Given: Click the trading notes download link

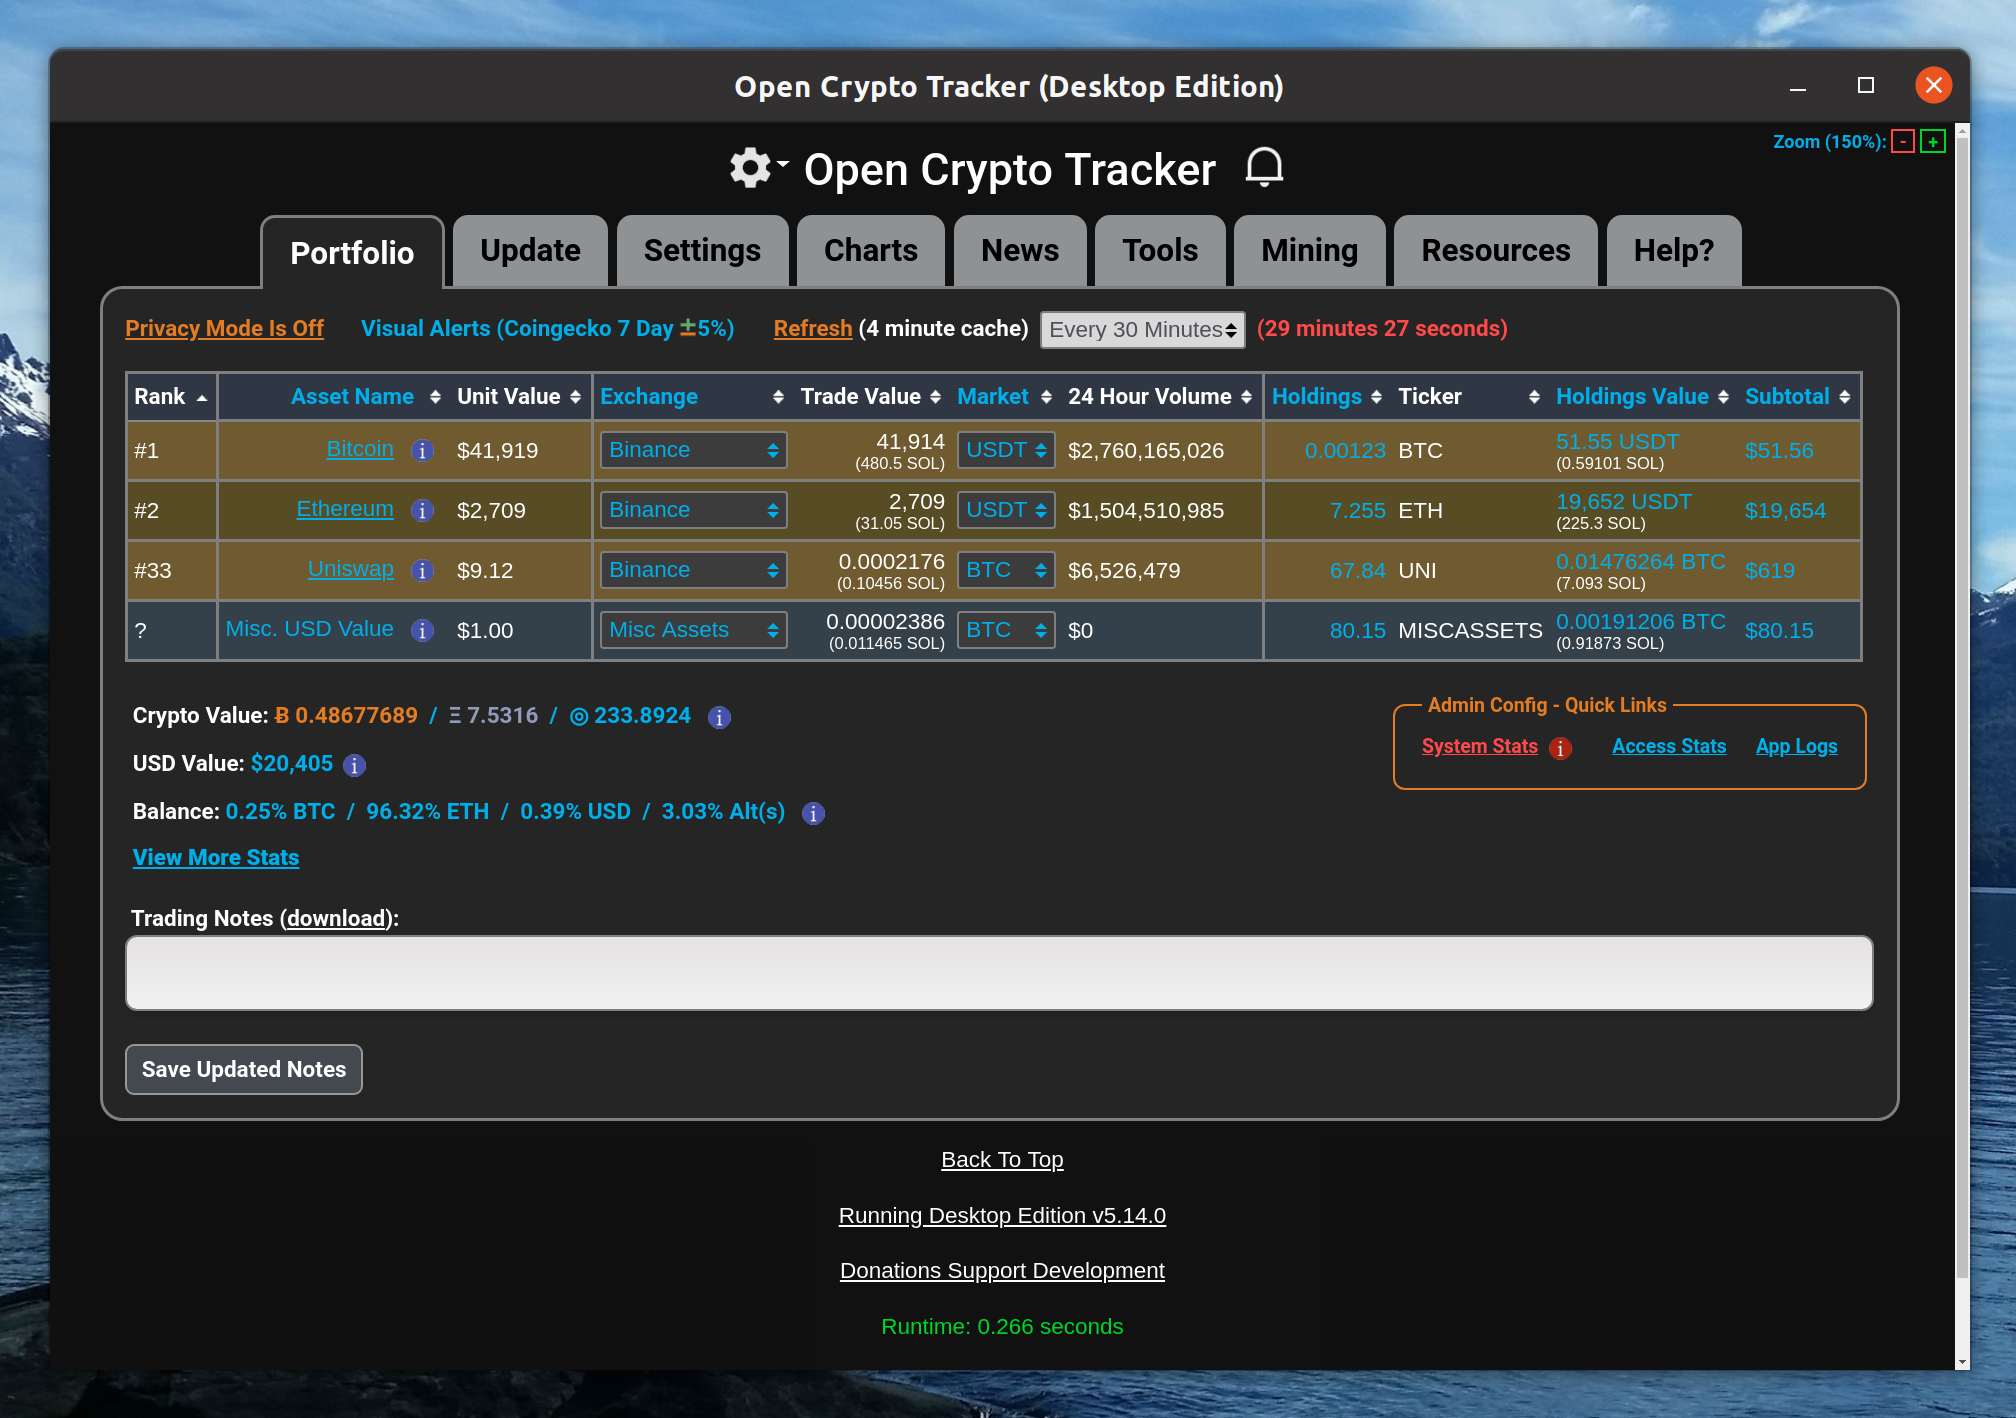Looking at the screenshot, I should click(337, 919).
